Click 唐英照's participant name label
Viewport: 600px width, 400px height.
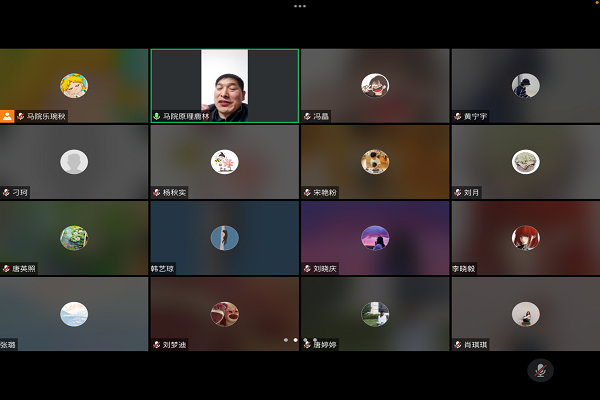22,268
